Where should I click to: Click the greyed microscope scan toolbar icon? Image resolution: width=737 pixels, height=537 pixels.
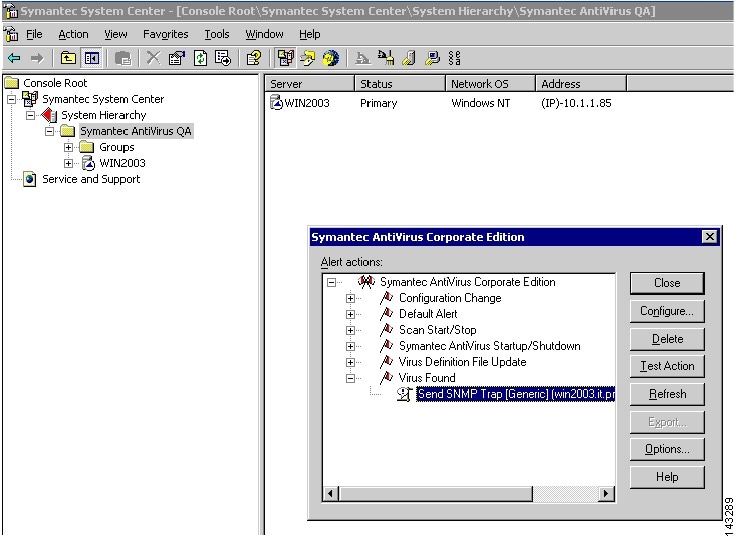pyautogui.click(x=362, y=58)
